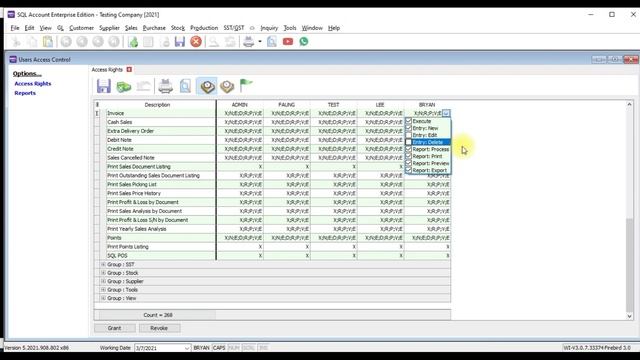Click the Print icon in main toolbar
The height and width of the screenshot is (360, 640).
point(248,42)
